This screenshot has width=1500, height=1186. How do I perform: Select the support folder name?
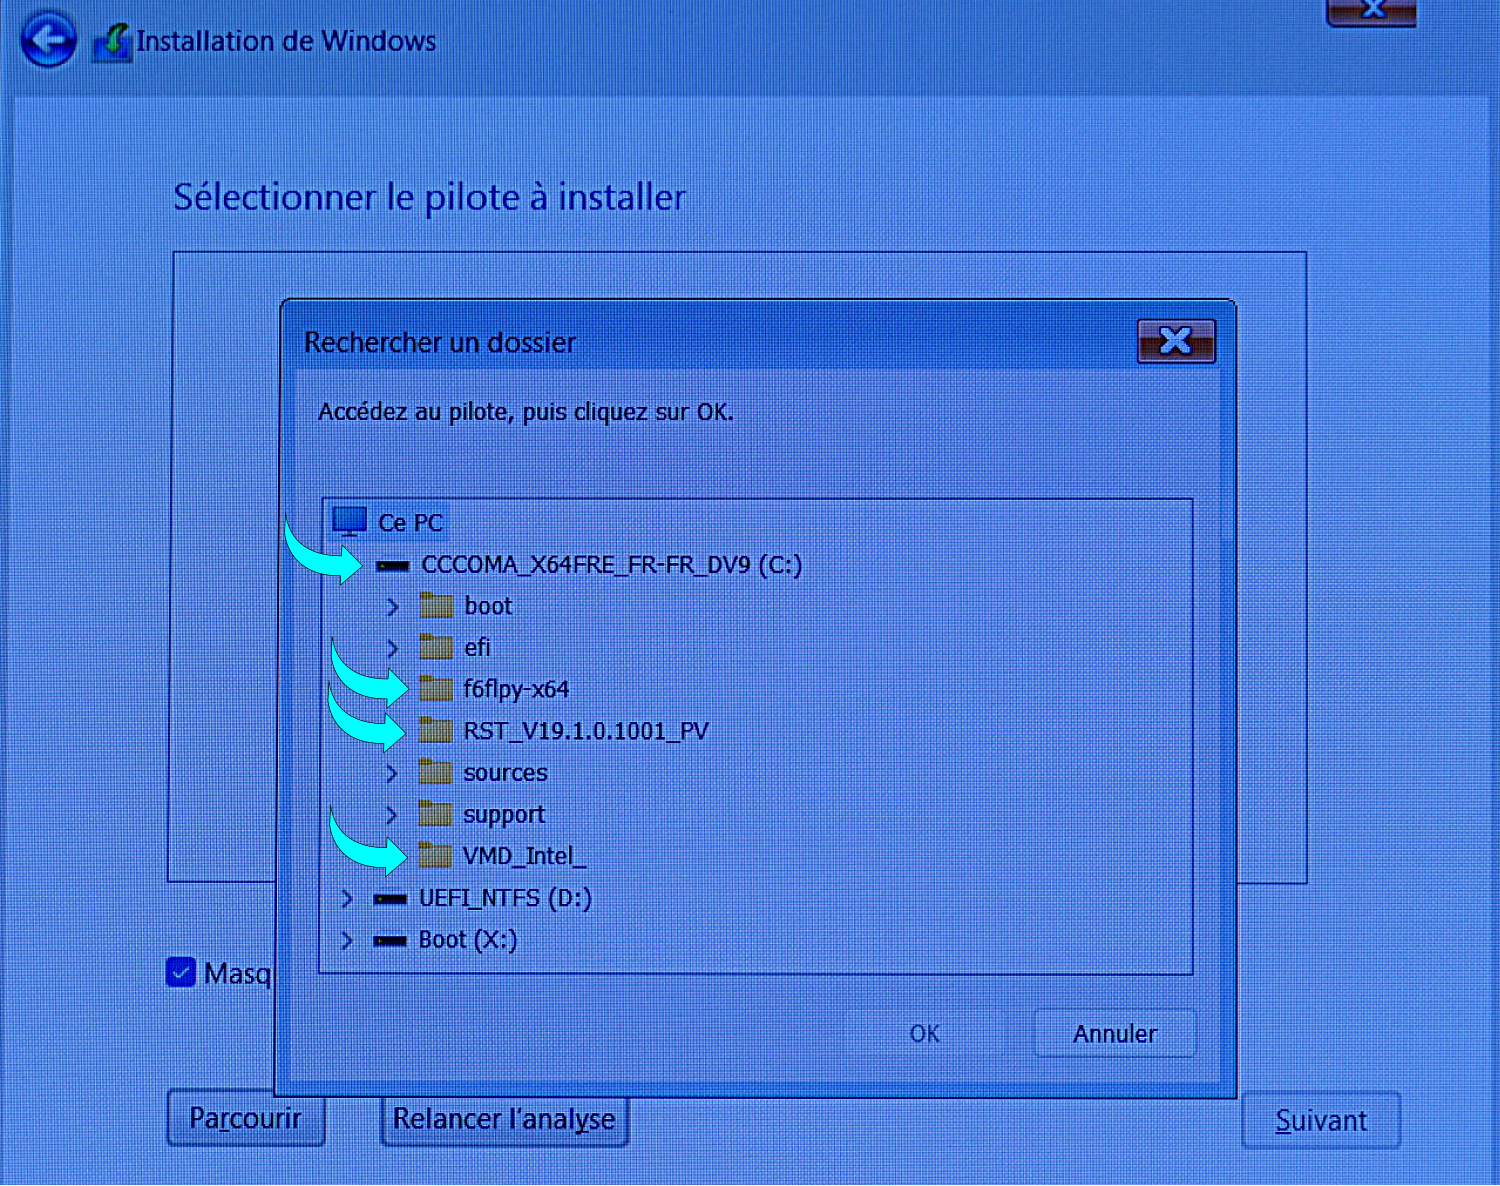click(x=504, y=815)
